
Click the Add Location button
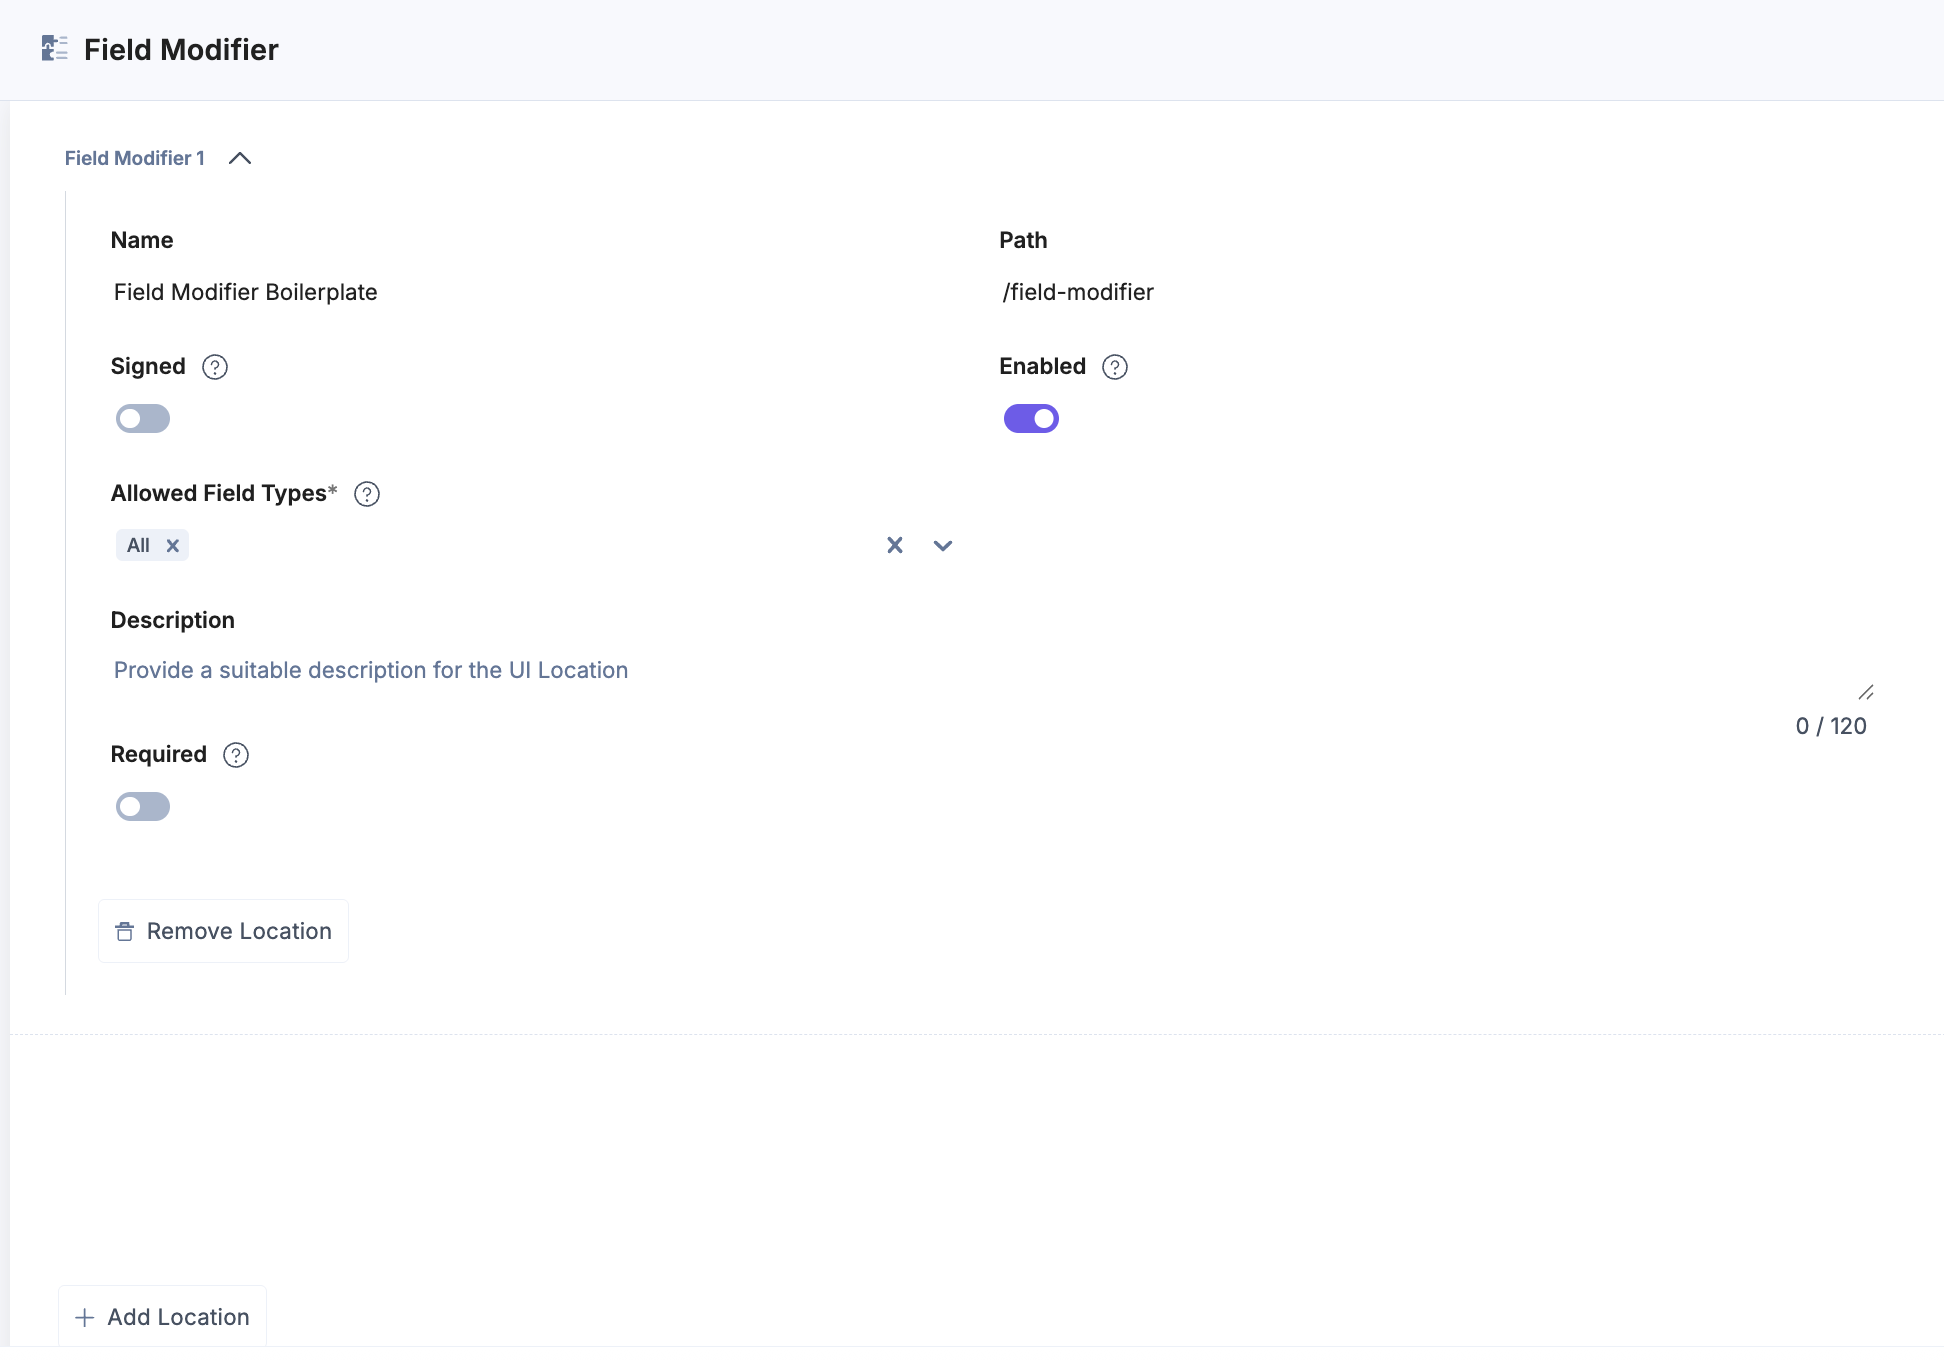point(163,1317)
